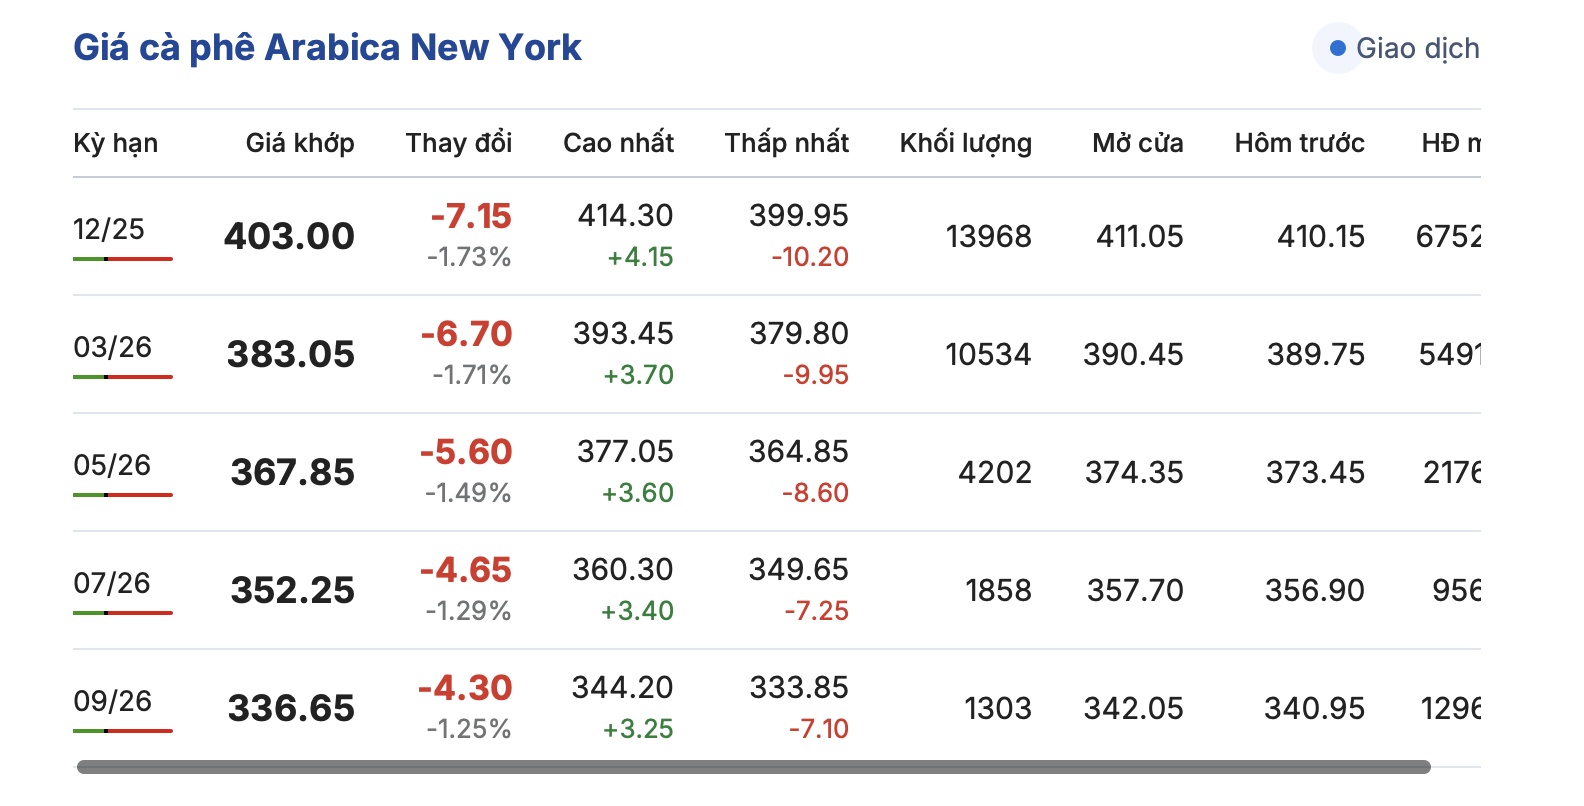The height and width of the screenshot is (806, 1584).
Task: Click the Thấp nhất column header
Action: [x=786, y=143]
